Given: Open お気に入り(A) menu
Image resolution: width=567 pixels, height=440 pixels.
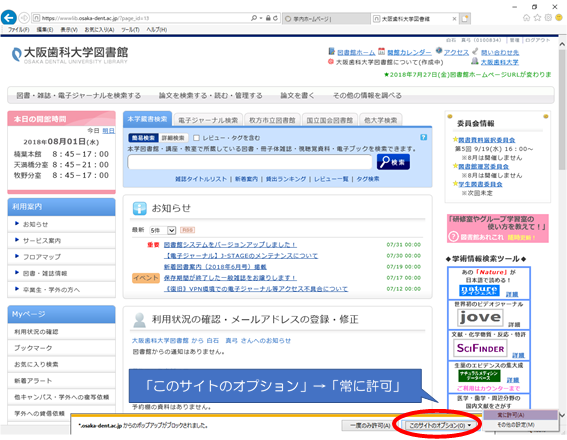Looking at the screenshot, I should click(99, 30).
